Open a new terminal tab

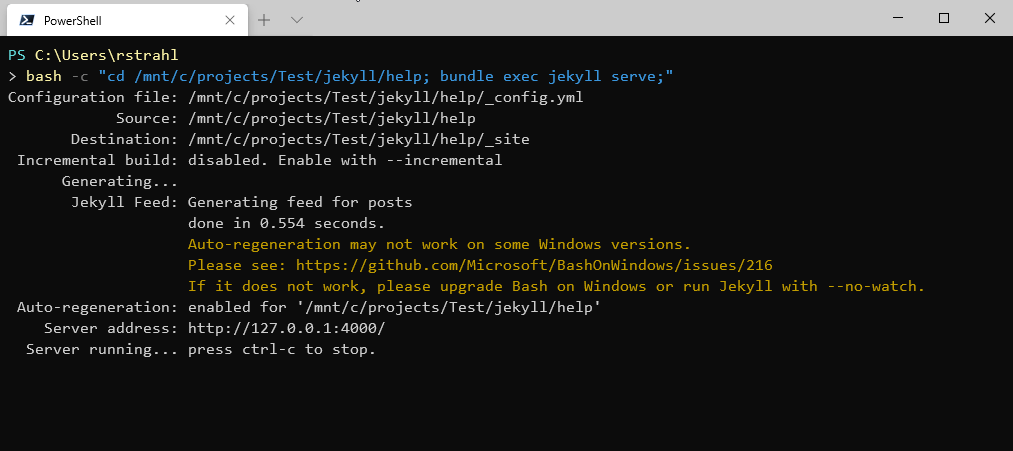click(x=264, y=20)
